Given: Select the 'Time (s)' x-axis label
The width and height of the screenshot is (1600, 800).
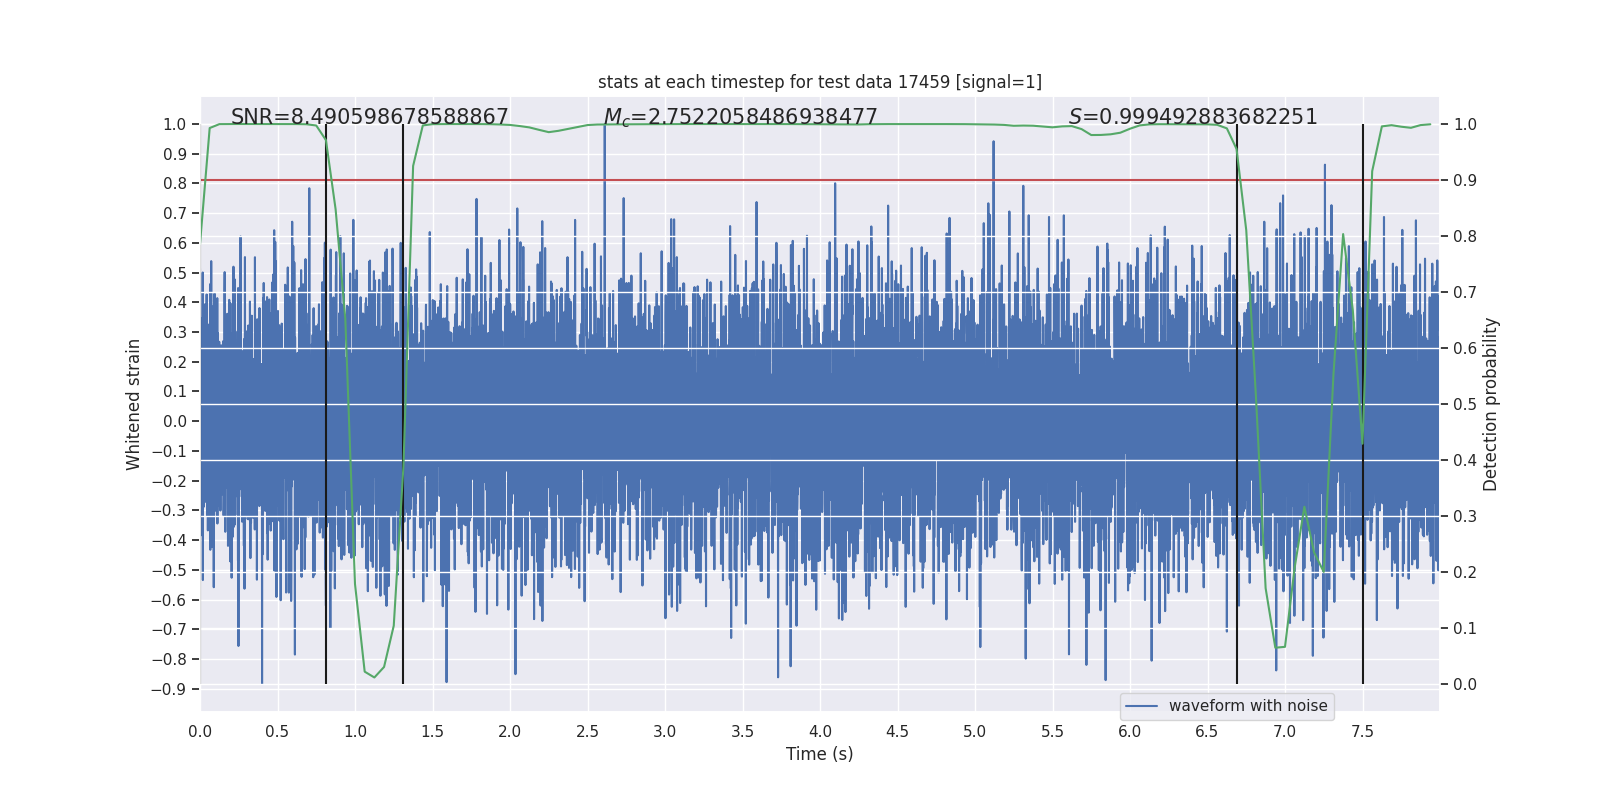Looking at the screenshot, I should (x=819, y=754).
